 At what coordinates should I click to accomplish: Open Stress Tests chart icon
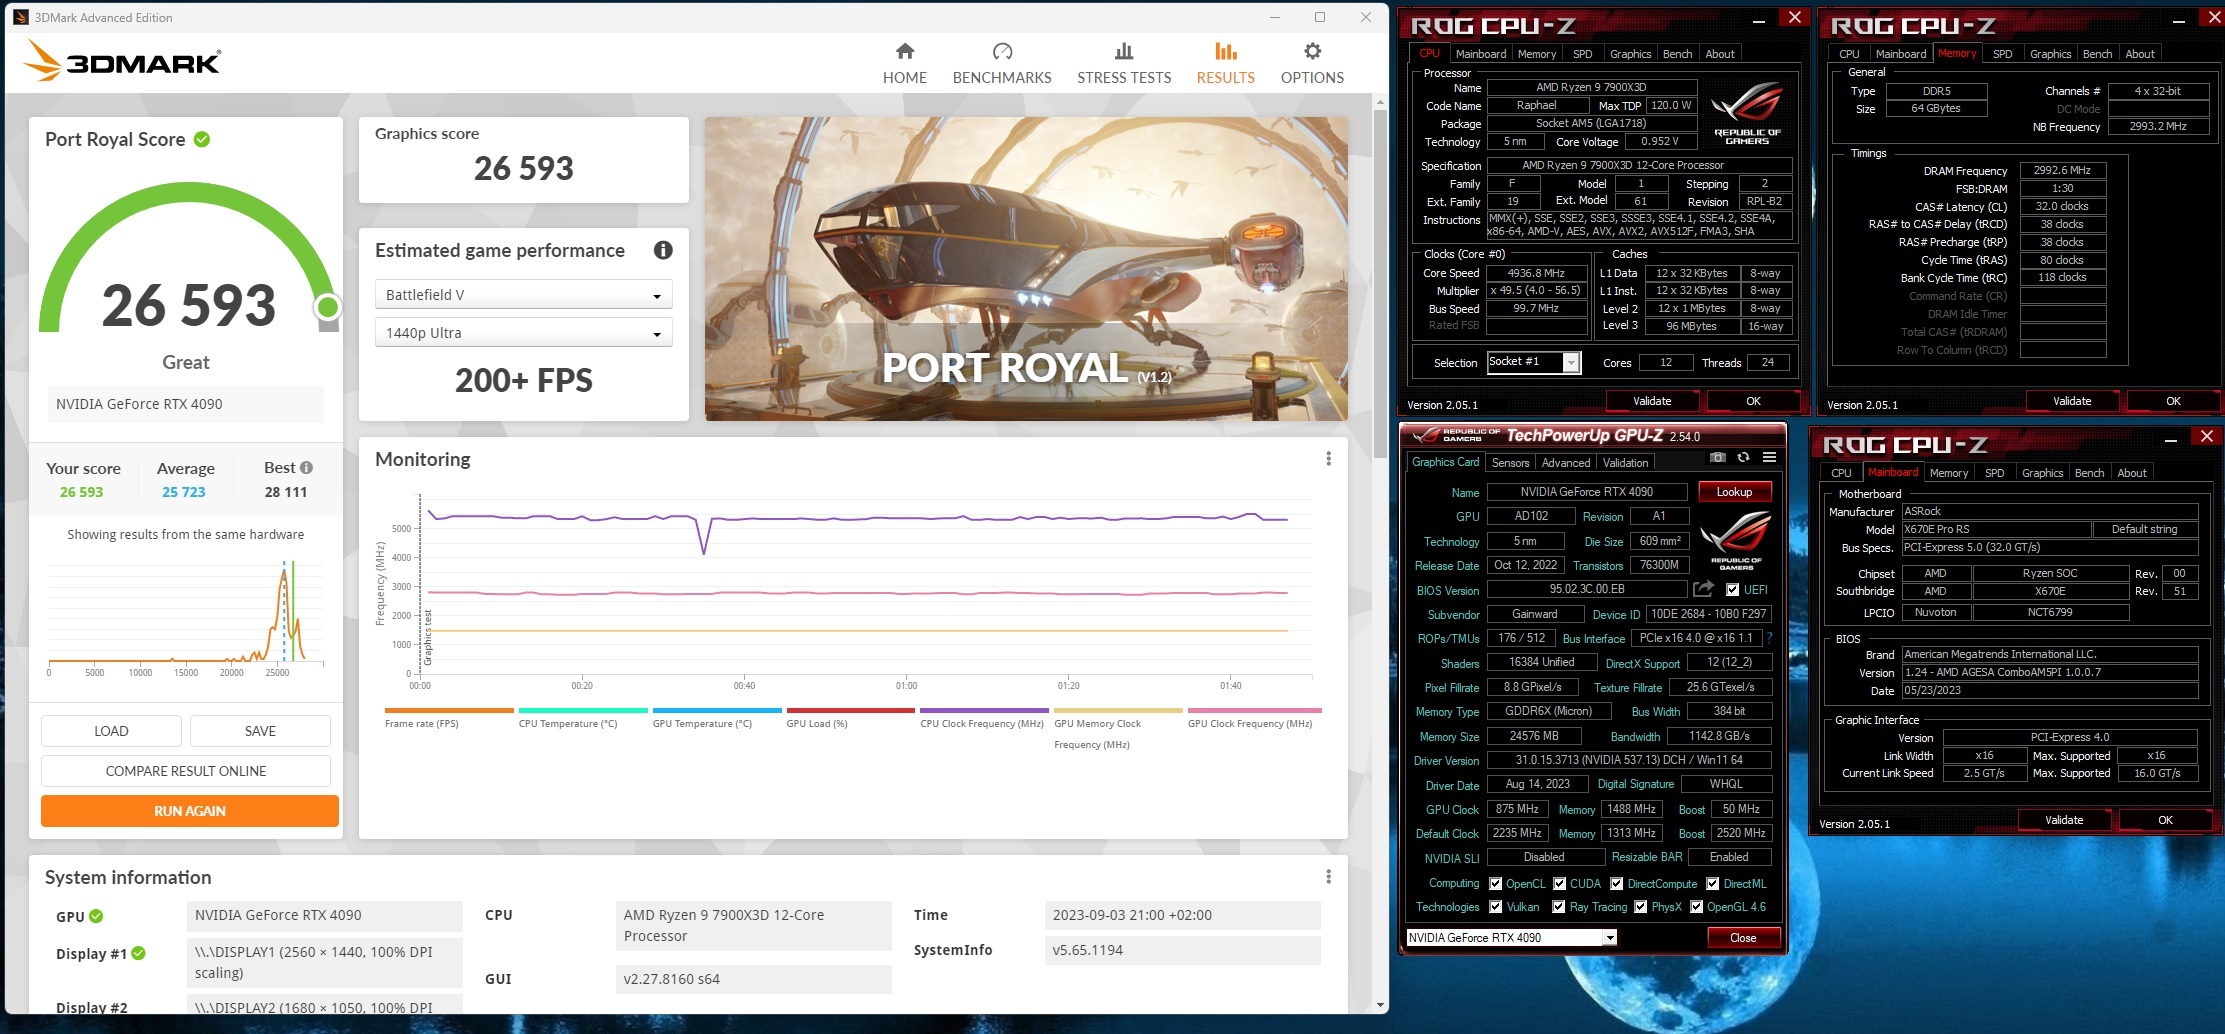pyautogui.click(x=1124, y=51)
